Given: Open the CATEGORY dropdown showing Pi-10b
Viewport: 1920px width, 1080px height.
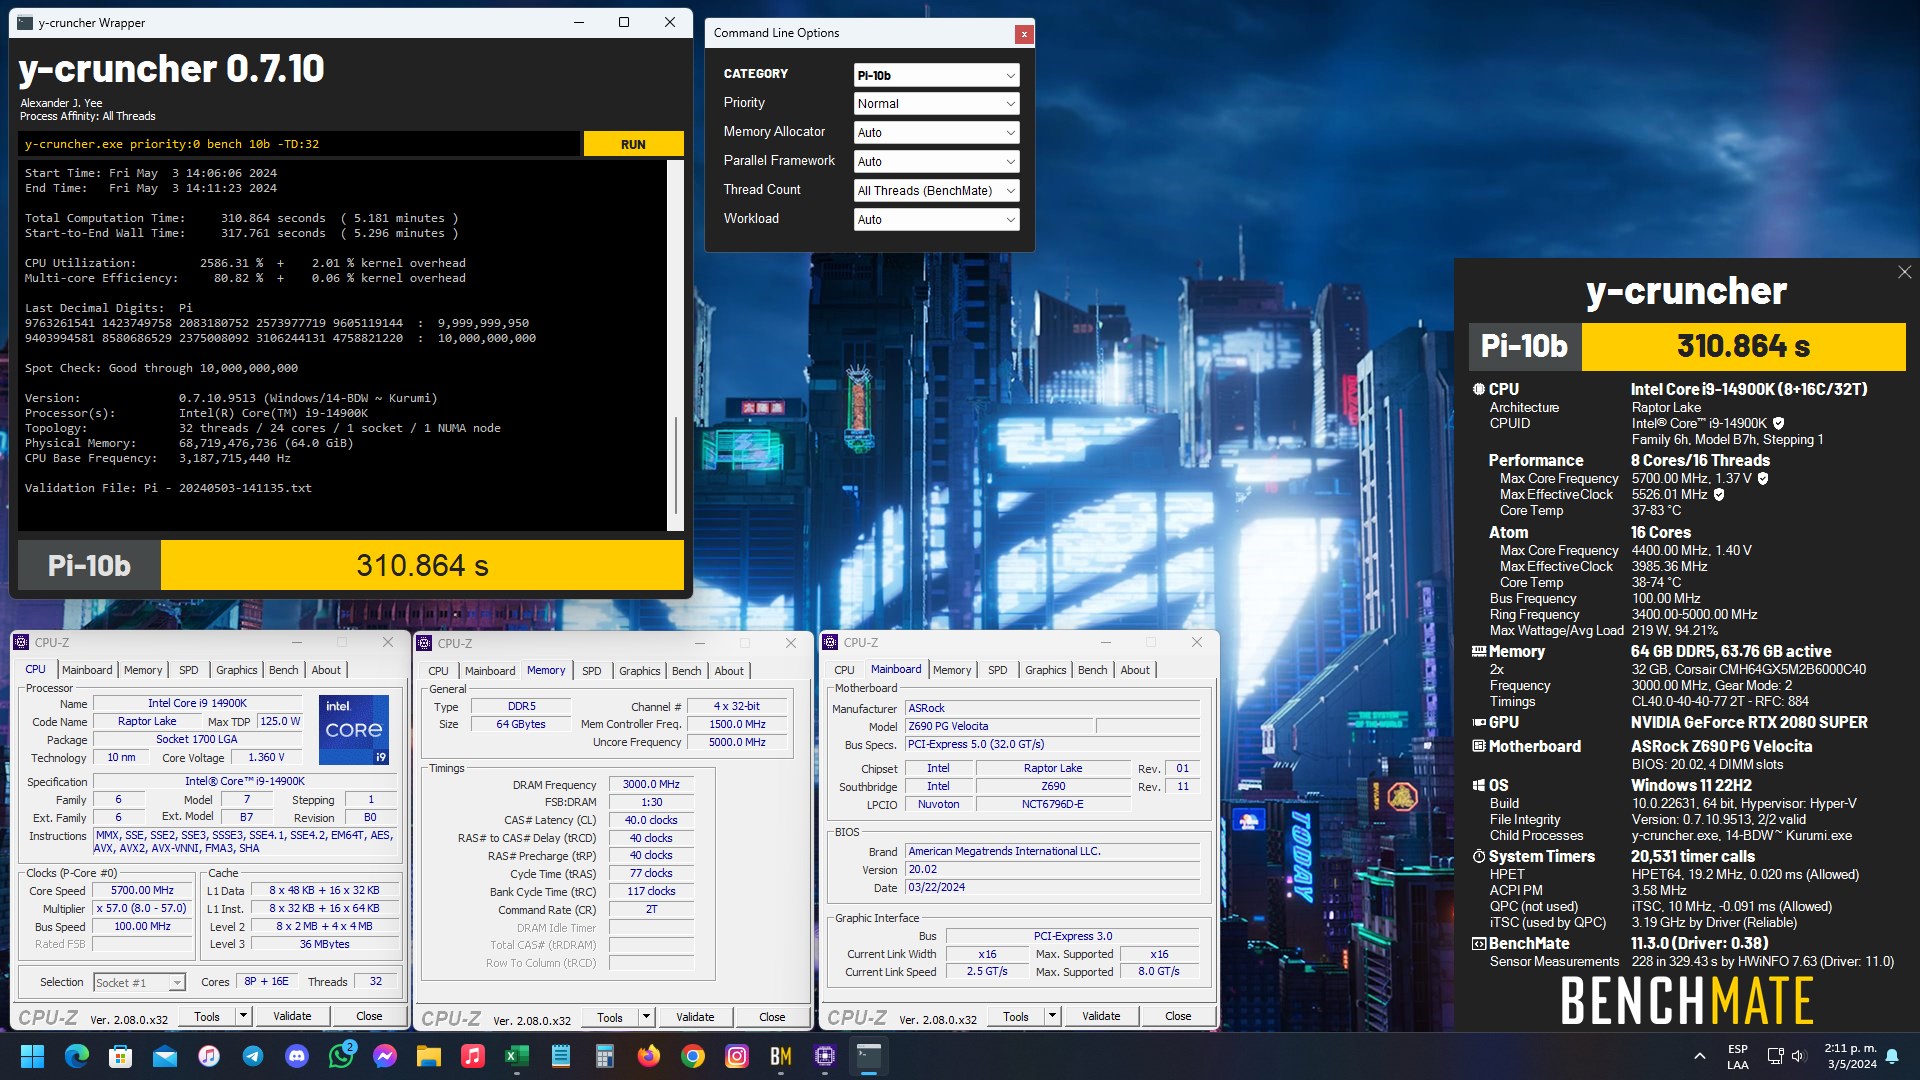Looking at the screenshot, I should [x=936, y=75].
